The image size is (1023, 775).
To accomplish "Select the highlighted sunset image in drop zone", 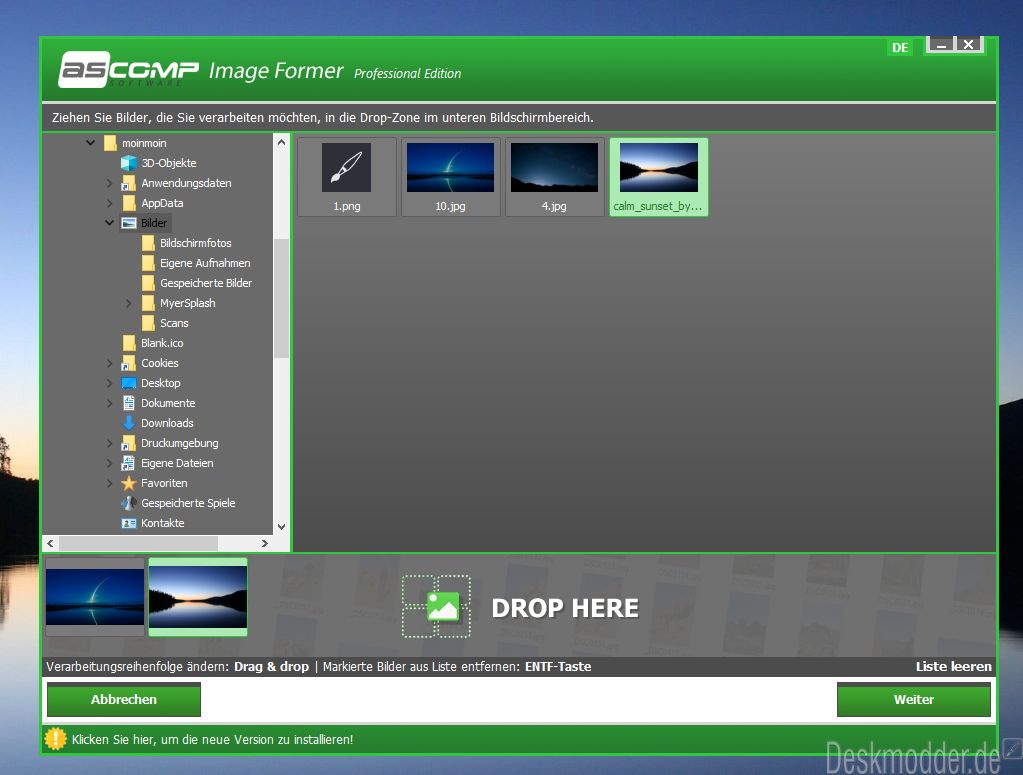I will coord(198,597).
